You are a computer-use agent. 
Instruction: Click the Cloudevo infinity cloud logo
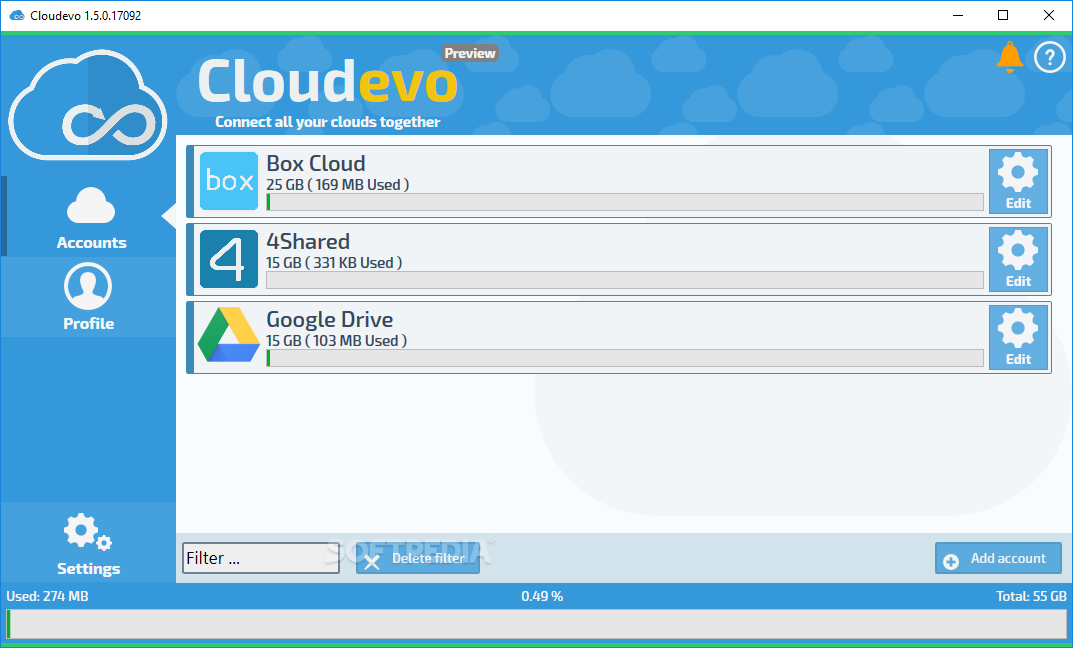pos(88,104)
